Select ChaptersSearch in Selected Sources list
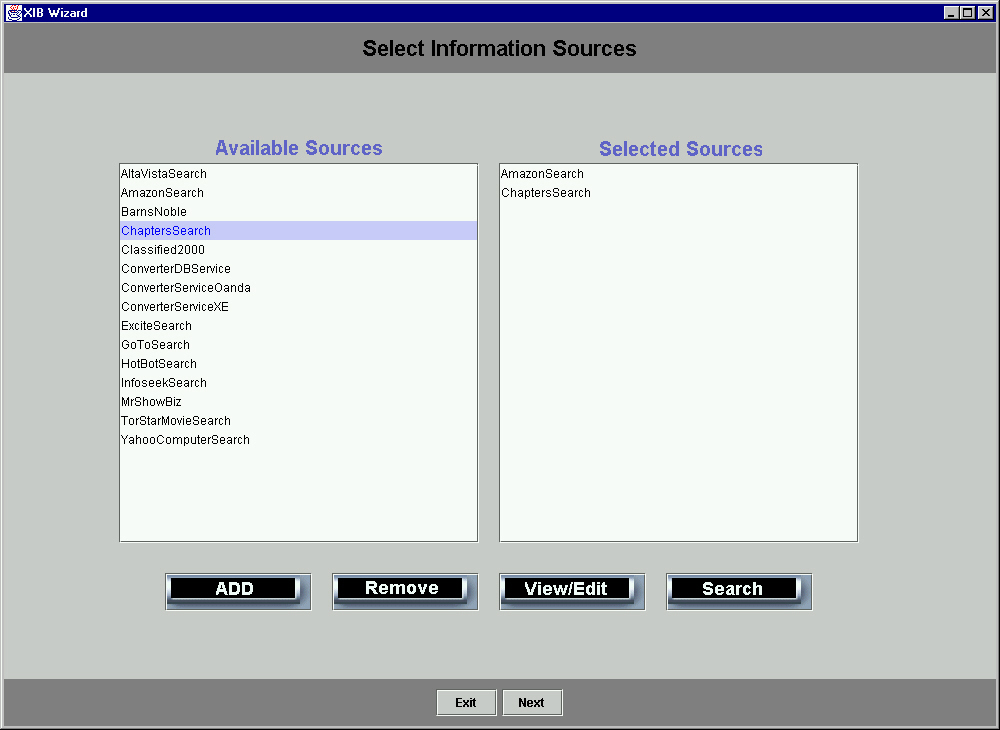This screenshot has width=1000, height=730. 679,193
